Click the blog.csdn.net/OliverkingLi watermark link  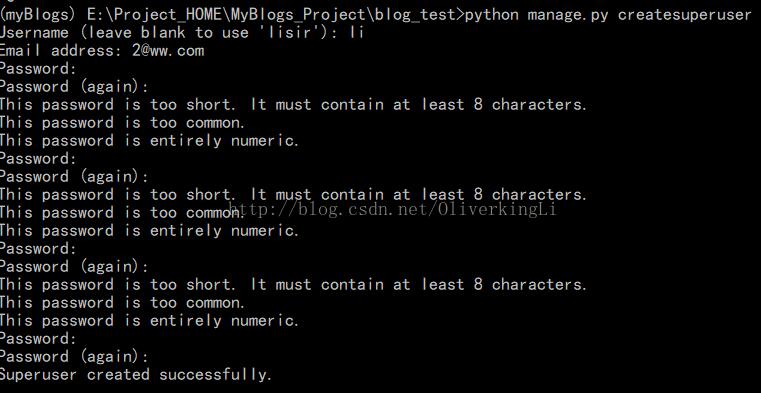[393, 210]
